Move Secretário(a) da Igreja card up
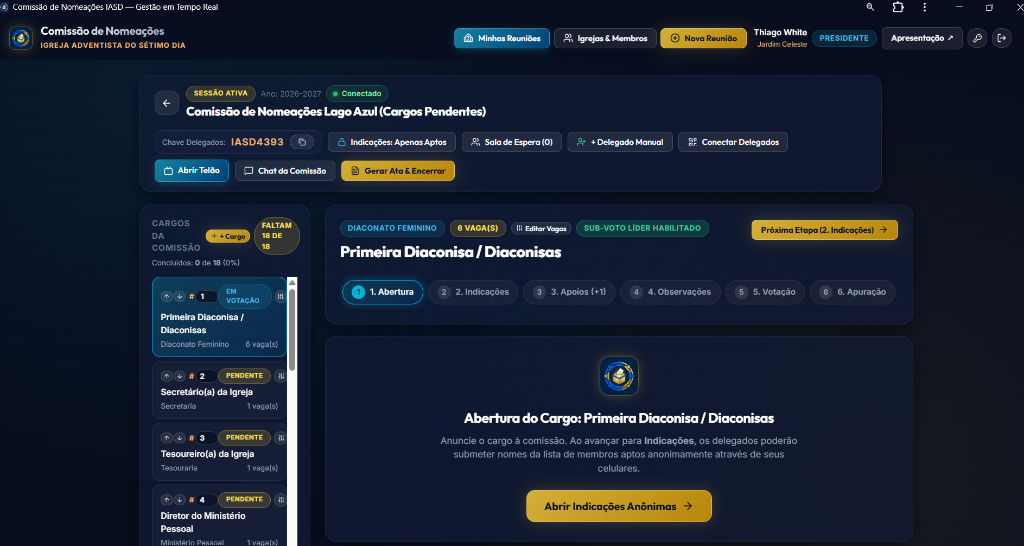 click(x=167, y=376)
